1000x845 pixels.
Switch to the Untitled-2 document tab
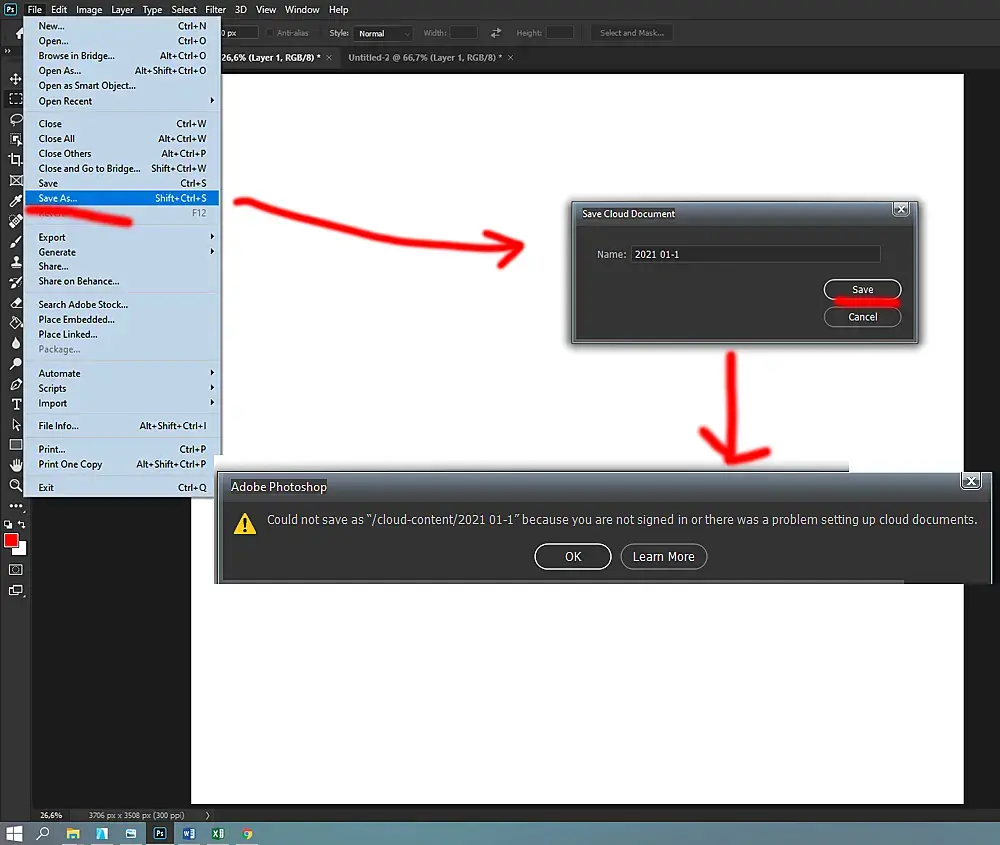pyautogui.click(x=425, y=57)
